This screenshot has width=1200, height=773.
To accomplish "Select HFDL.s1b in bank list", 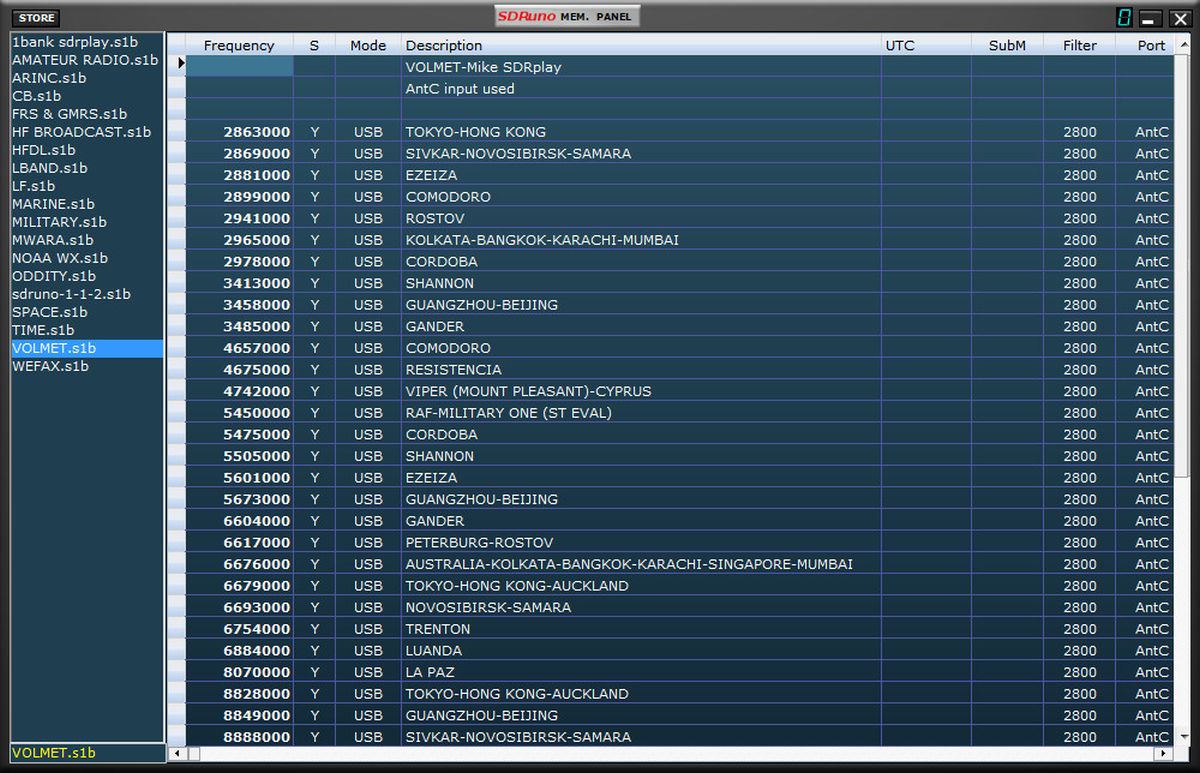I will [44, 150].
